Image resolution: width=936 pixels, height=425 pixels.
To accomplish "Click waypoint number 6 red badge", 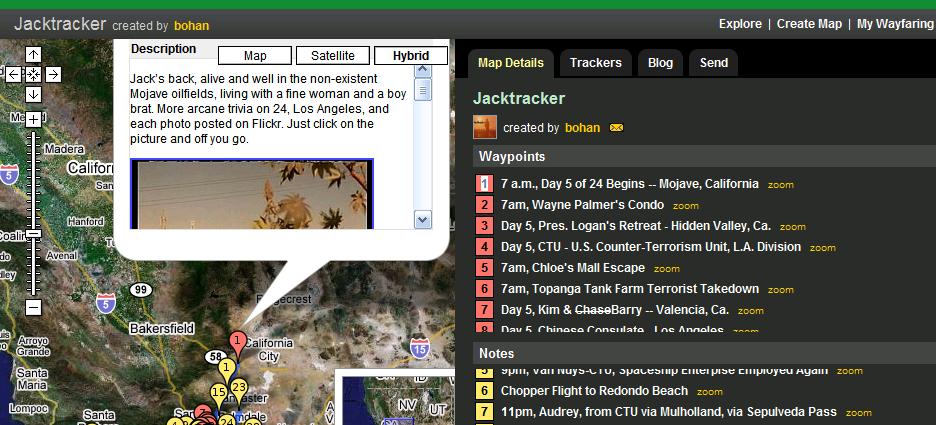I will 485,289.
